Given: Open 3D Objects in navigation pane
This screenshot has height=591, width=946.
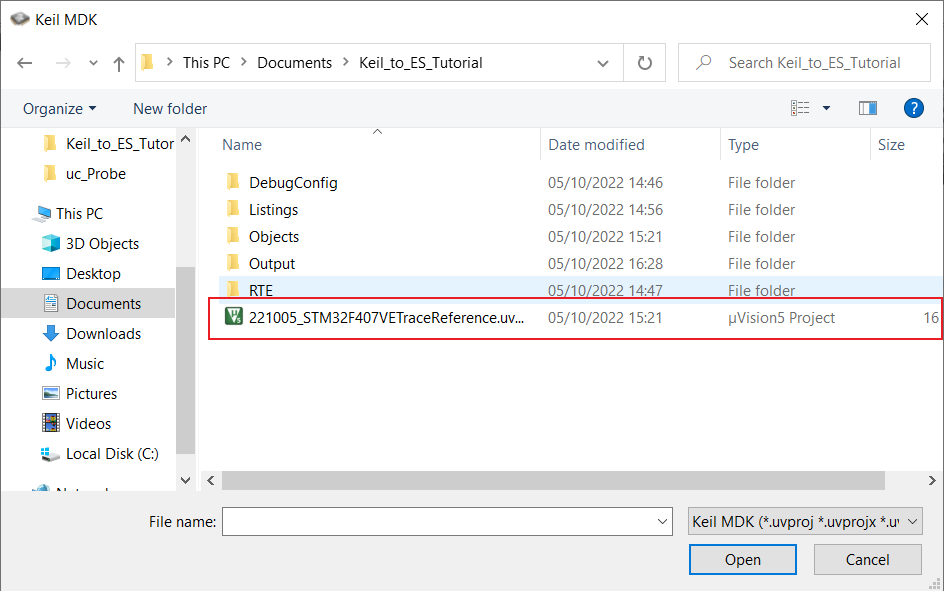Looking at the screenshot, I should (102, 244).
